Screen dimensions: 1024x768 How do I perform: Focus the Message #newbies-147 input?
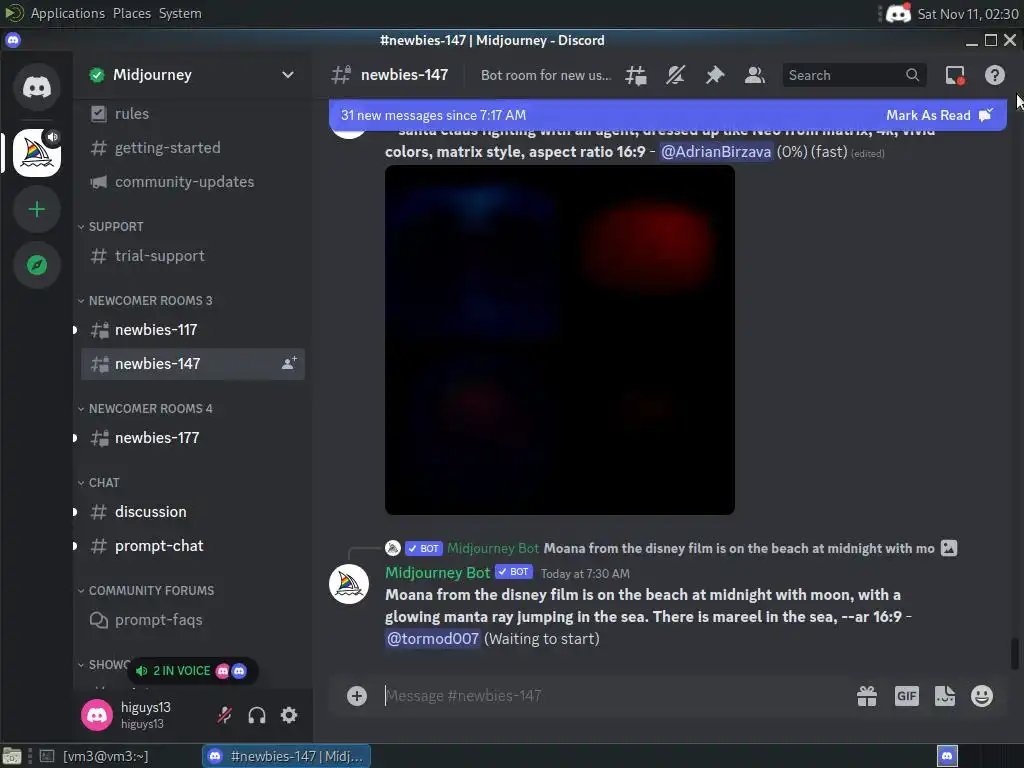click(614, 696)
